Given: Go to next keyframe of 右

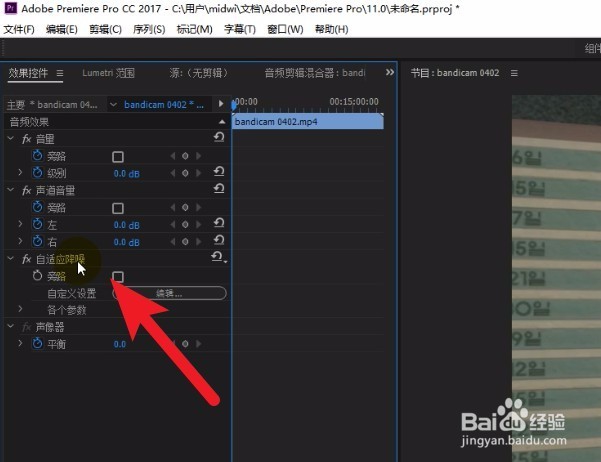Looking at the screenshot, I should pyautogui.click(x=198, y=242).
